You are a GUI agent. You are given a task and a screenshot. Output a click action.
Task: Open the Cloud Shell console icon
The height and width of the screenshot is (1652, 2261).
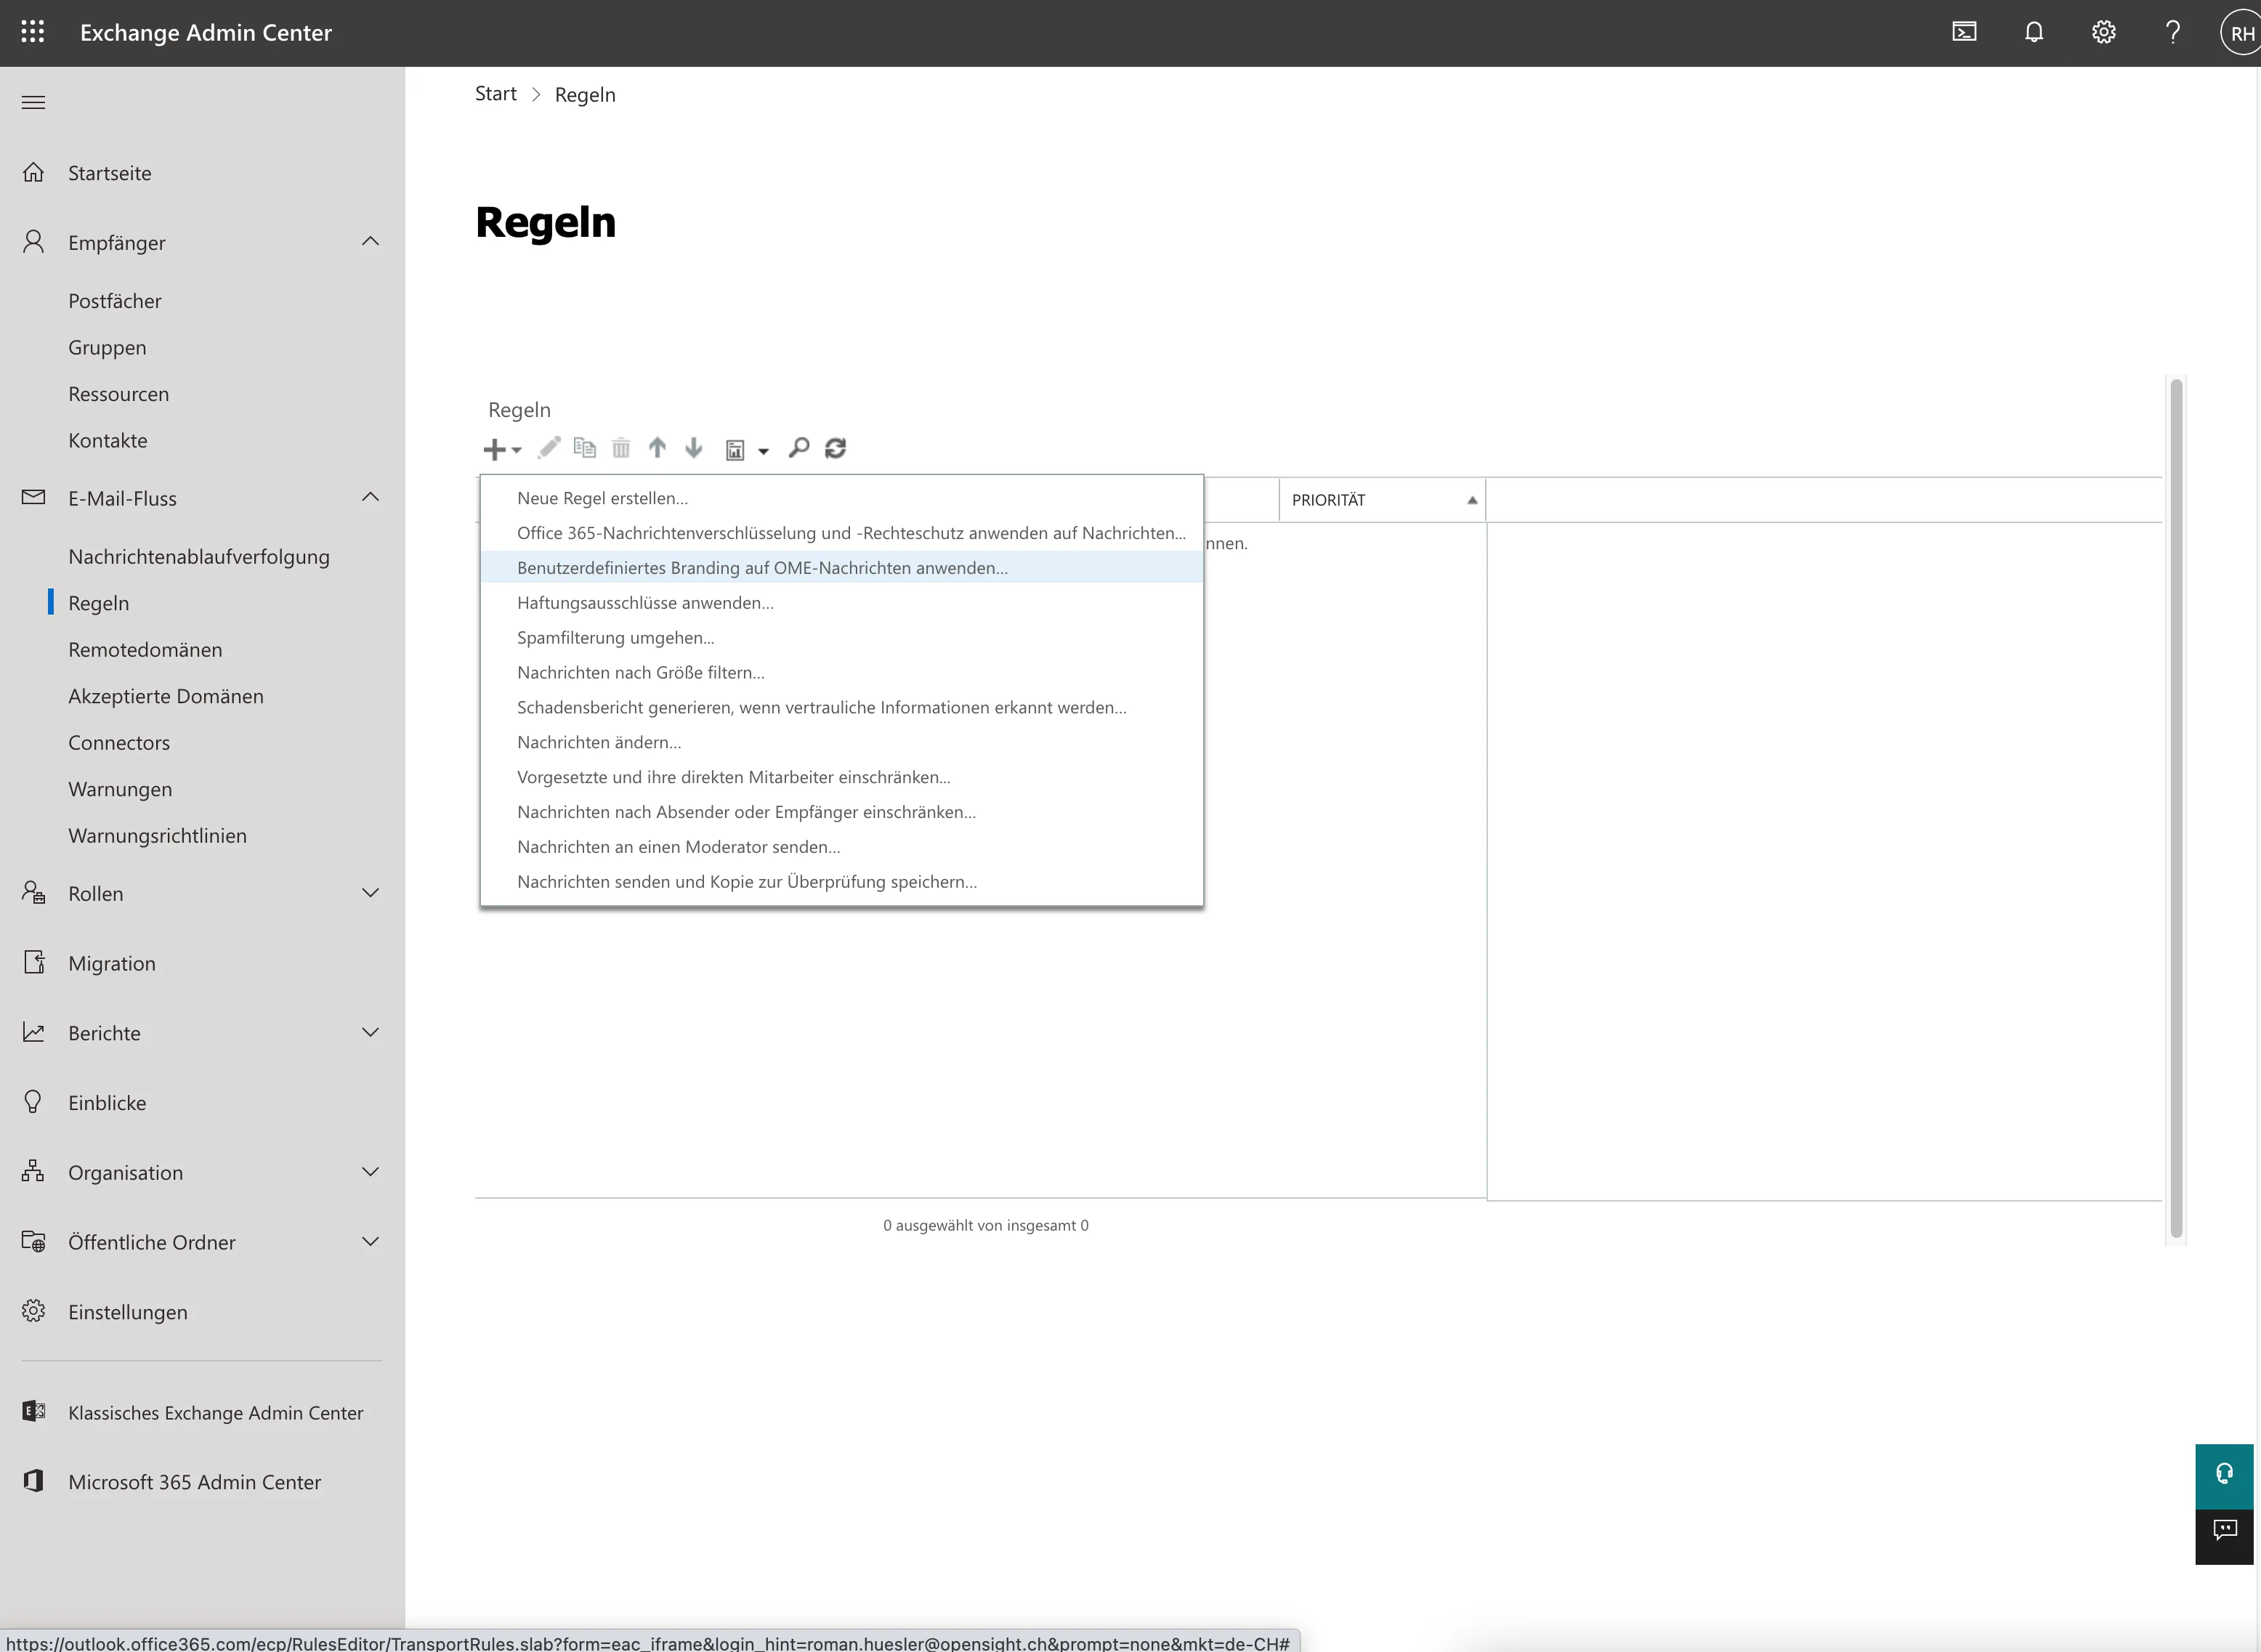click(x=1964, y=32)
